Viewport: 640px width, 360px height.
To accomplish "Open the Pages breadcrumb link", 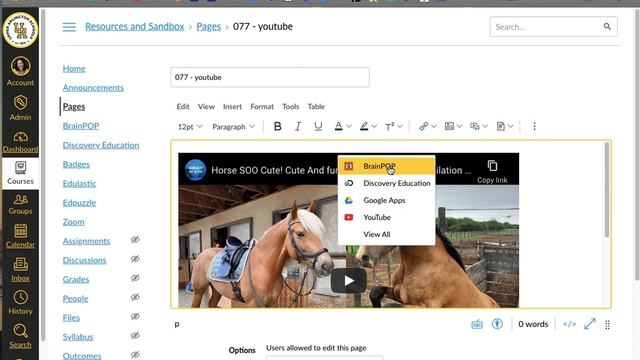I will click(209, 27).
